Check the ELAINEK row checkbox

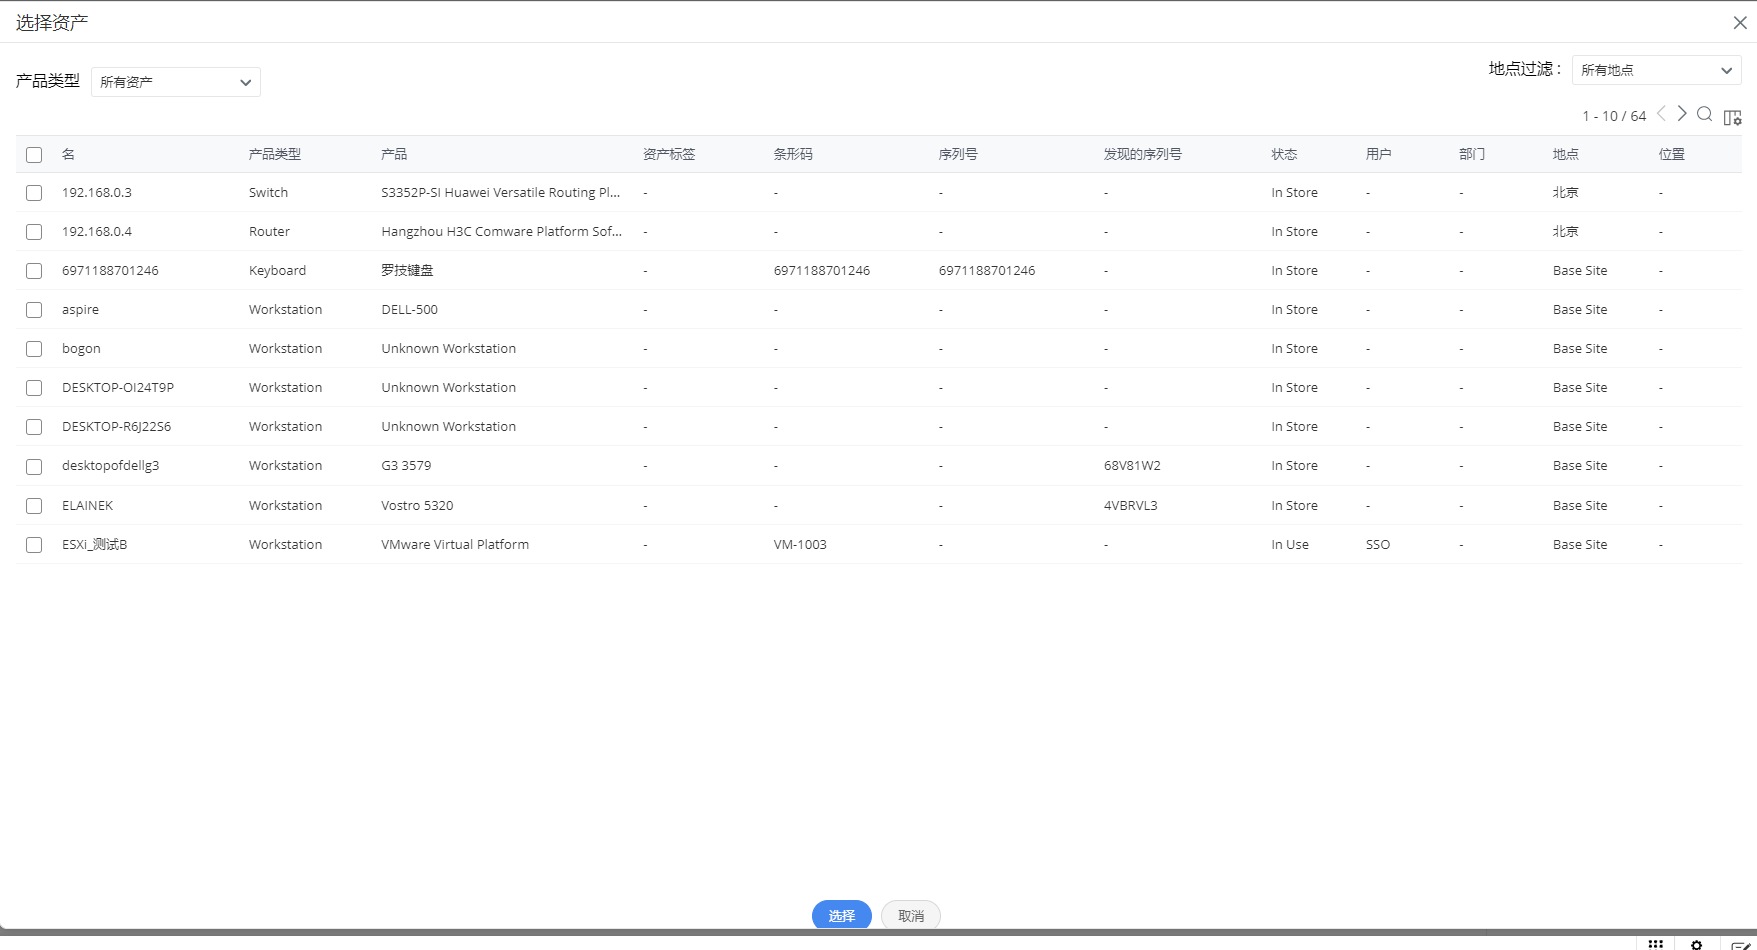(x=34, y=506)
